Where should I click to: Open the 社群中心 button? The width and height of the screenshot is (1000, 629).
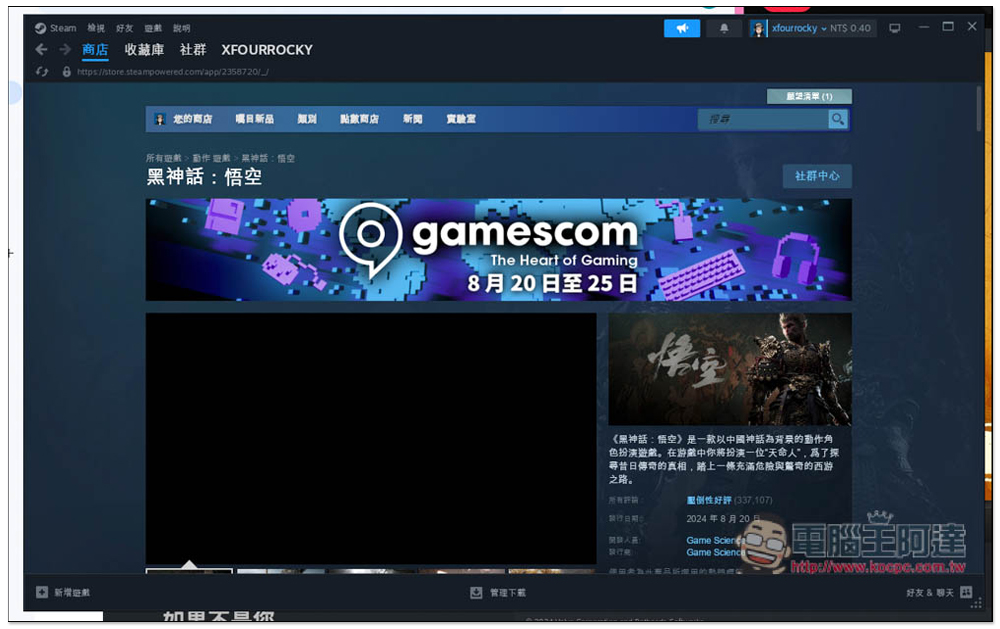tap(817, 176)
